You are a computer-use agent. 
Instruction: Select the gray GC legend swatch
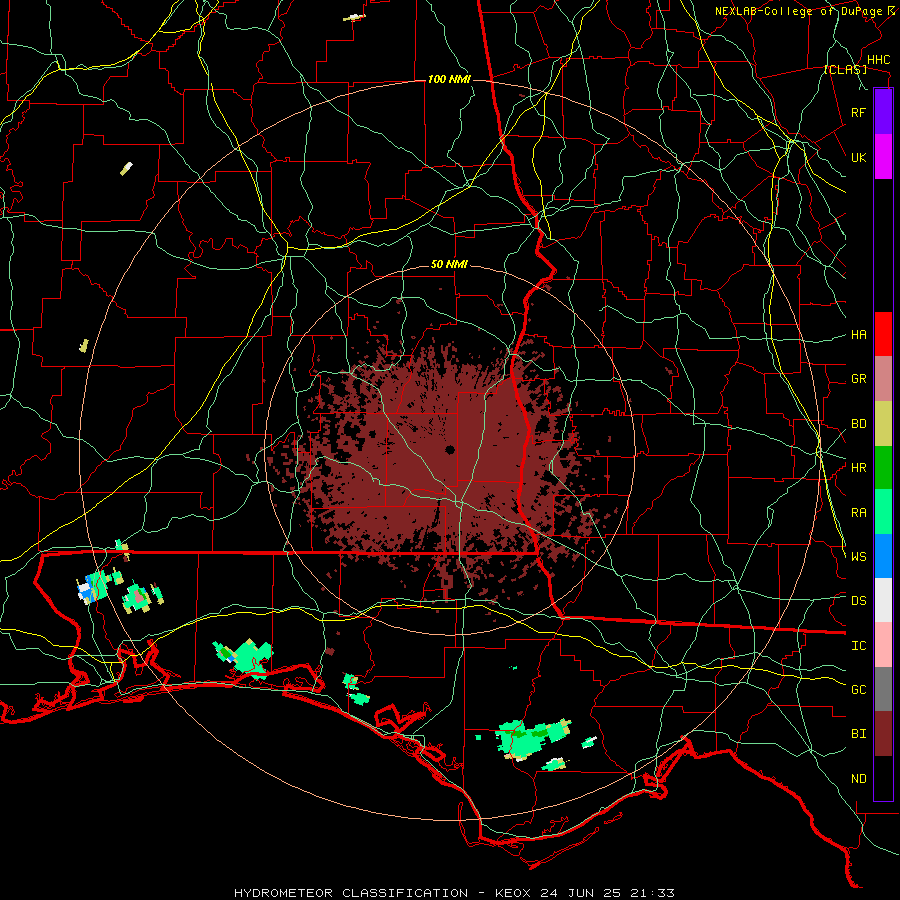[x=883, y=689]
